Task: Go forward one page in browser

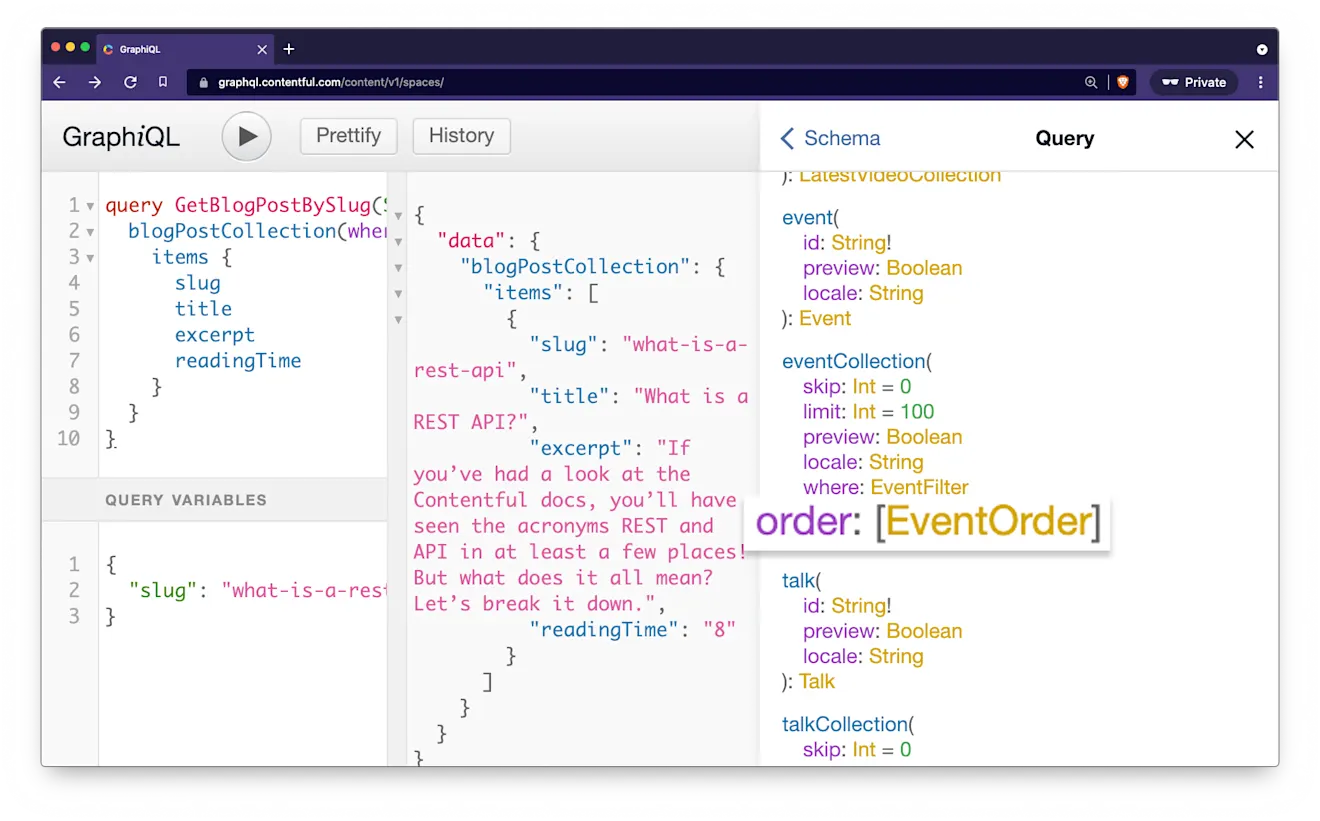Action: [x=95, y=82]
